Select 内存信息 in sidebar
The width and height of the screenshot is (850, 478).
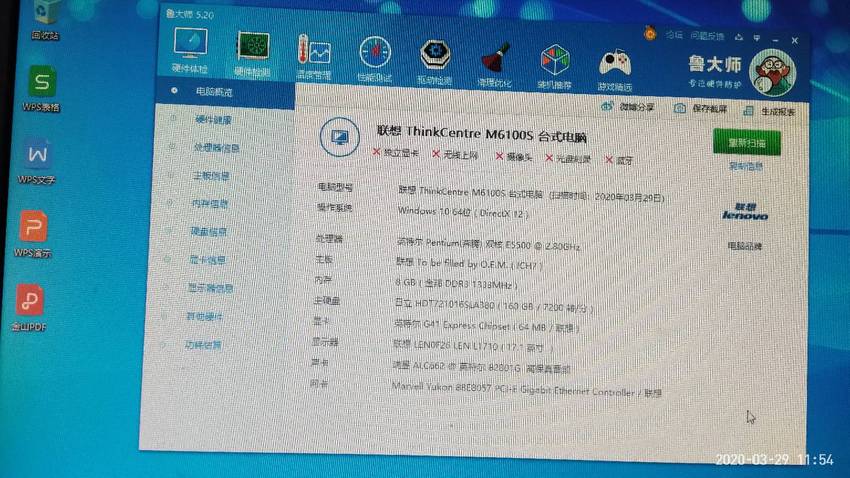209,204
